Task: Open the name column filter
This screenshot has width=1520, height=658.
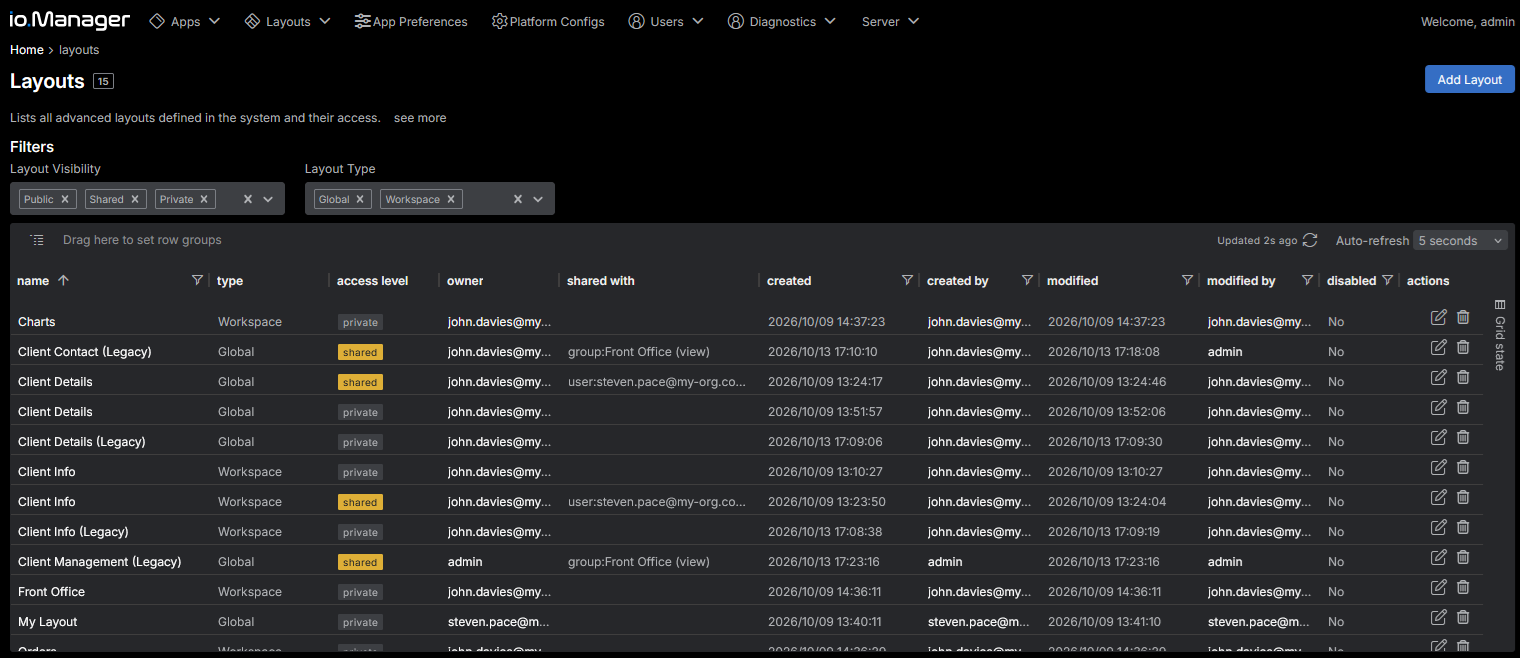Action: (x=197, y=281)
